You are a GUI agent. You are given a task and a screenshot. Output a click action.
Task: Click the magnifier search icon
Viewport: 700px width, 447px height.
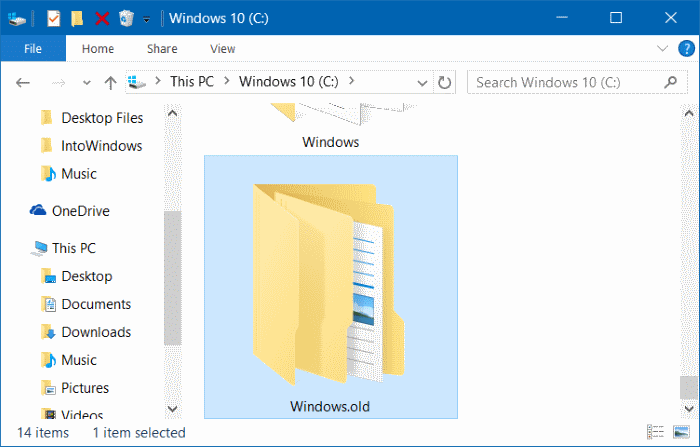click(671, 82)
